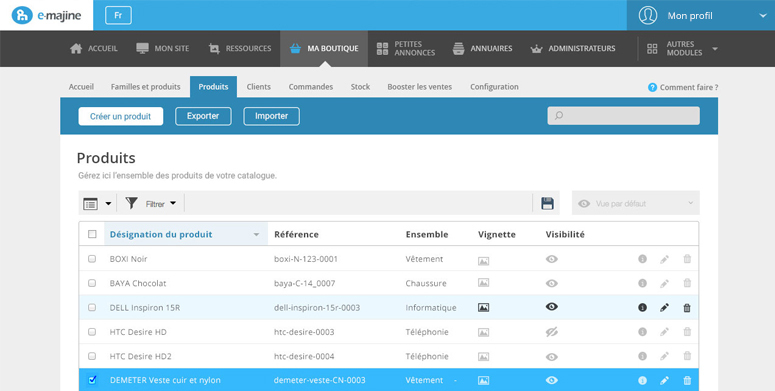775x391 pixels.
Task: Delete htc-desire-0004 row with trash icon
Action: [687, 356]
